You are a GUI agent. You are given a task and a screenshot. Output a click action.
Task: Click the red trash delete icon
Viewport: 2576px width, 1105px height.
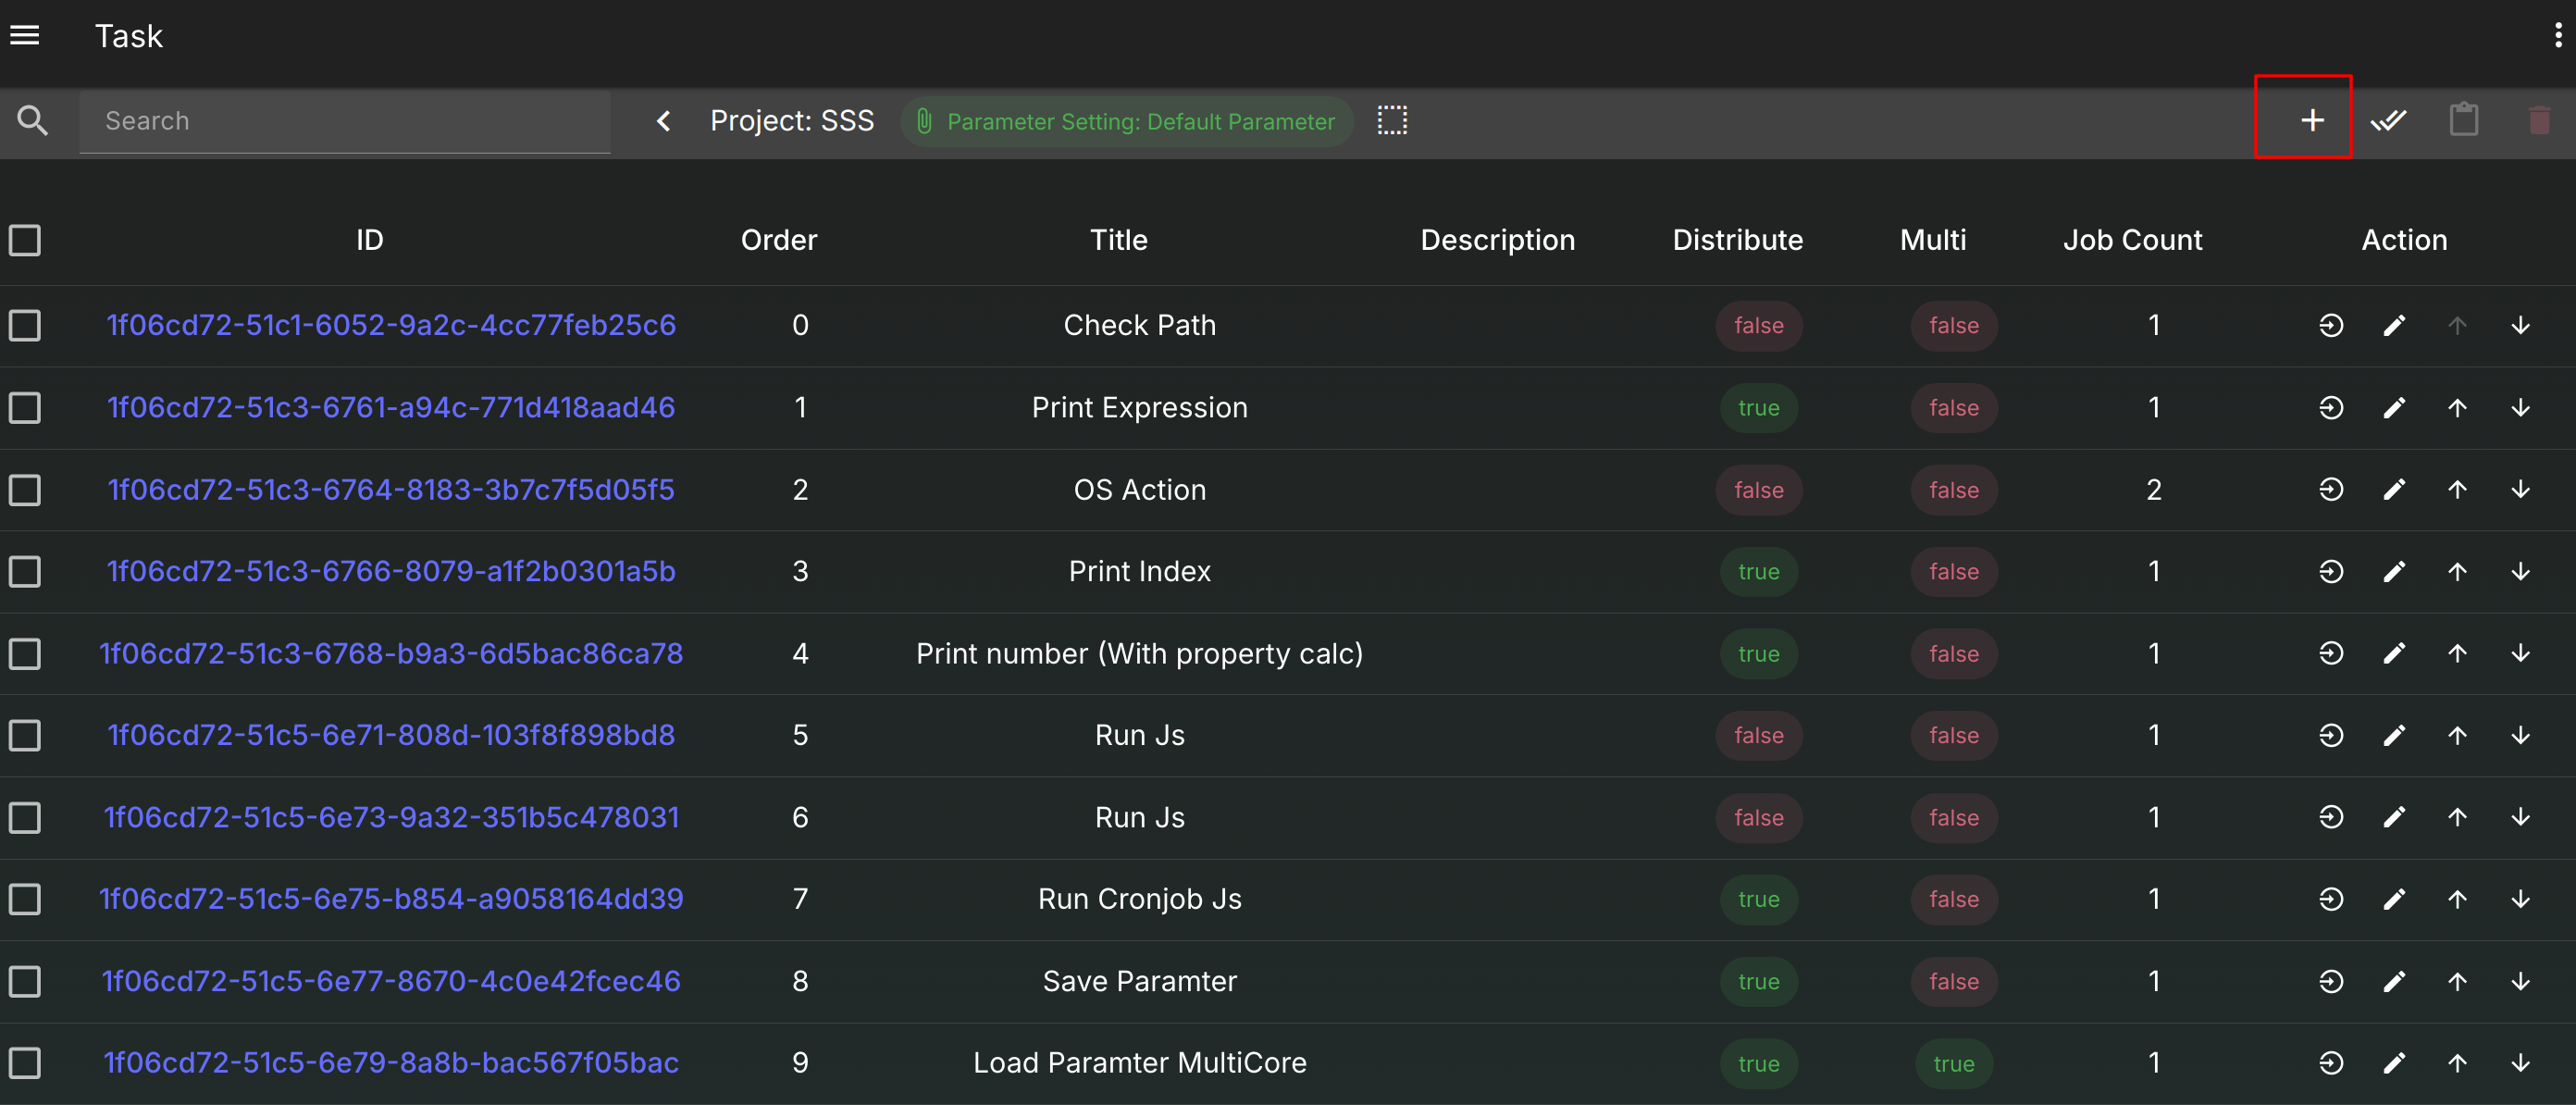(2538, 121)
